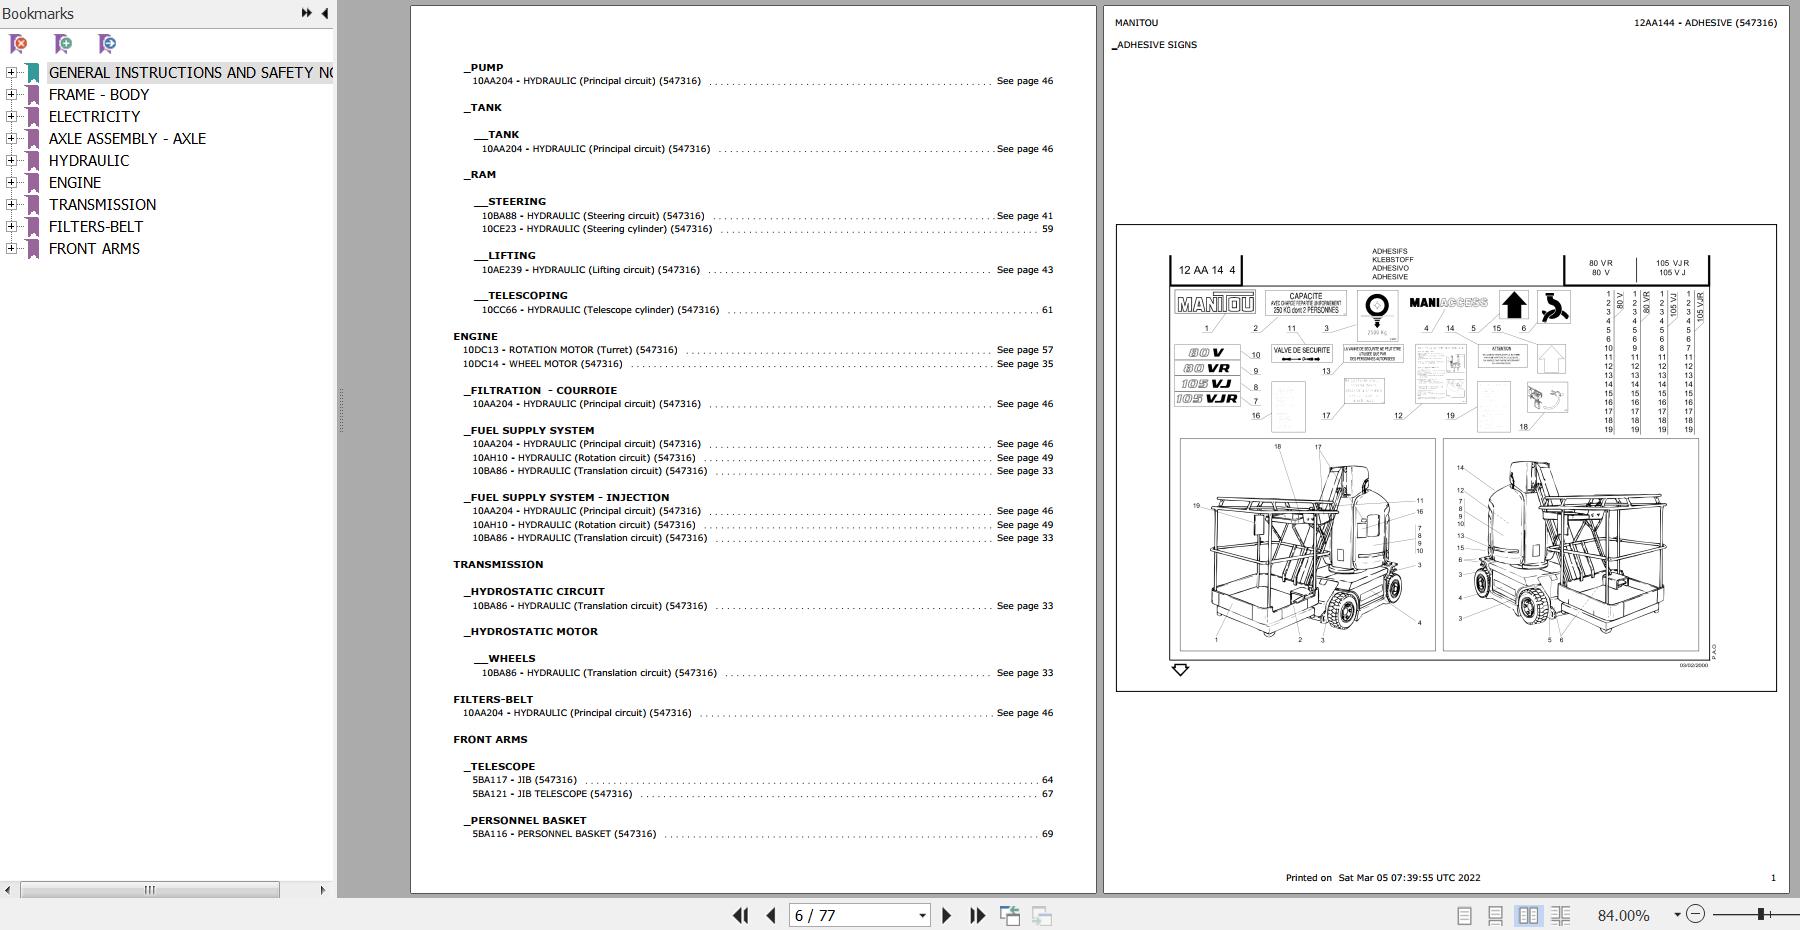The image size is (1800, 930).
Task: Open the zoom level dropdown arrow
Action: click(1677, 915)
